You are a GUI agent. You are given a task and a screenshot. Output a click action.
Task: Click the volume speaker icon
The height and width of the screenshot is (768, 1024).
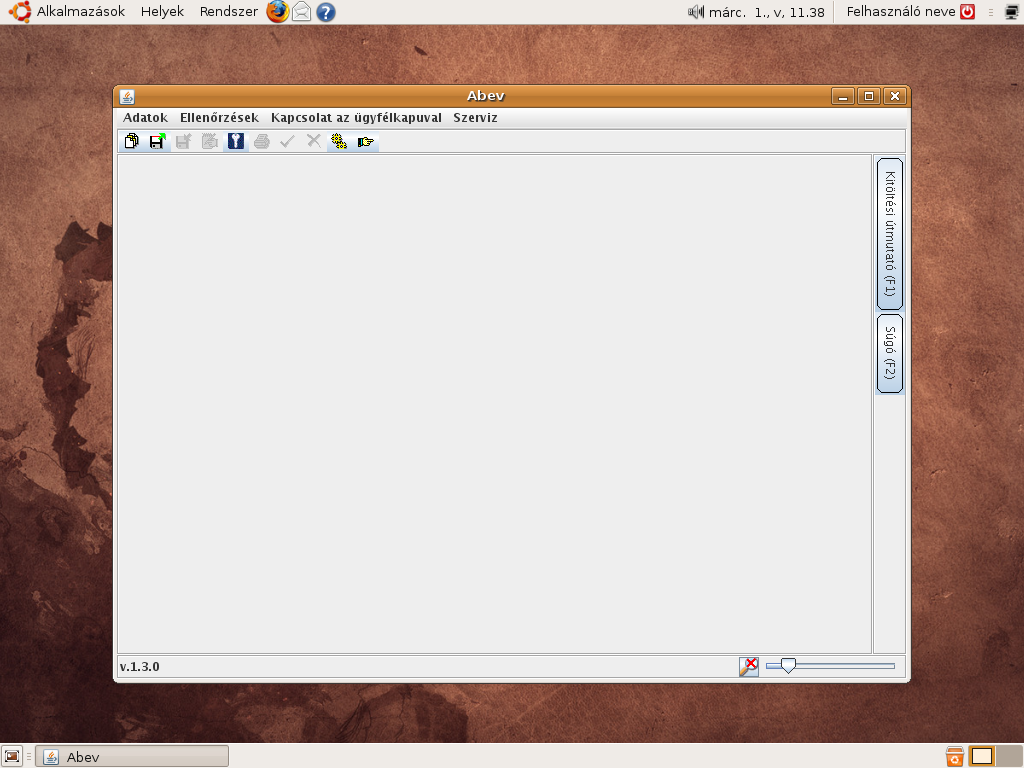point(696,12)
